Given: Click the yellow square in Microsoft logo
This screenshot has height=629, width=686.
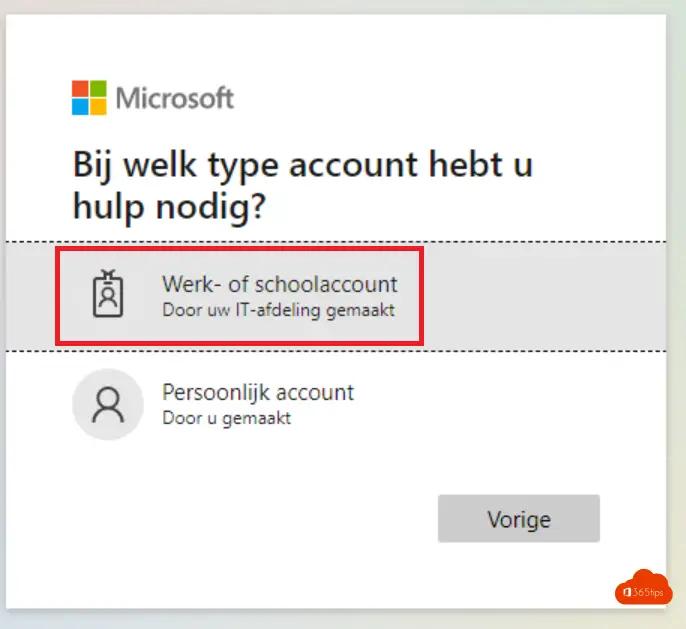Looking at the screenshot, I should coord(98,107).
